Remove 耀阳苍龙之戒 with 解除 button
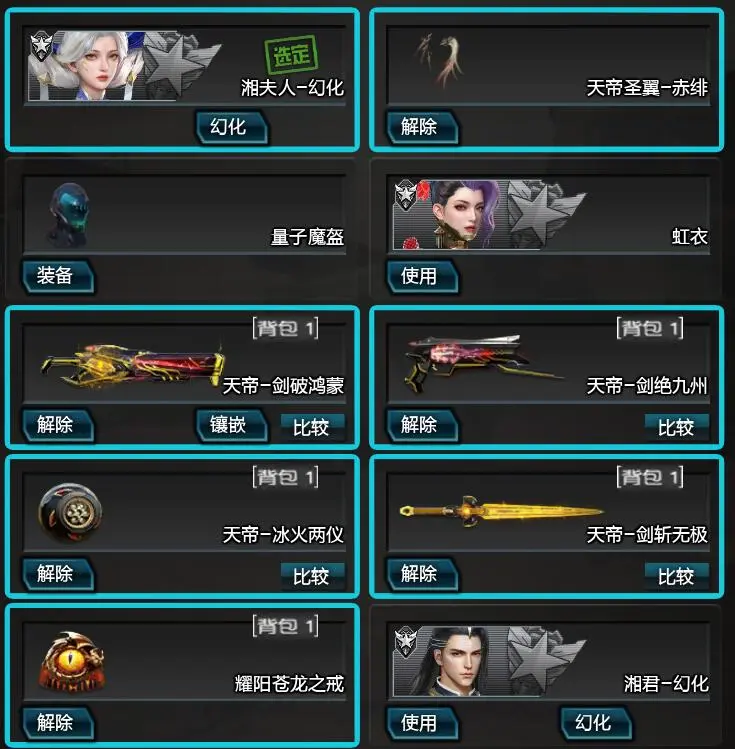The image size is (735, 749). [58, 722]
